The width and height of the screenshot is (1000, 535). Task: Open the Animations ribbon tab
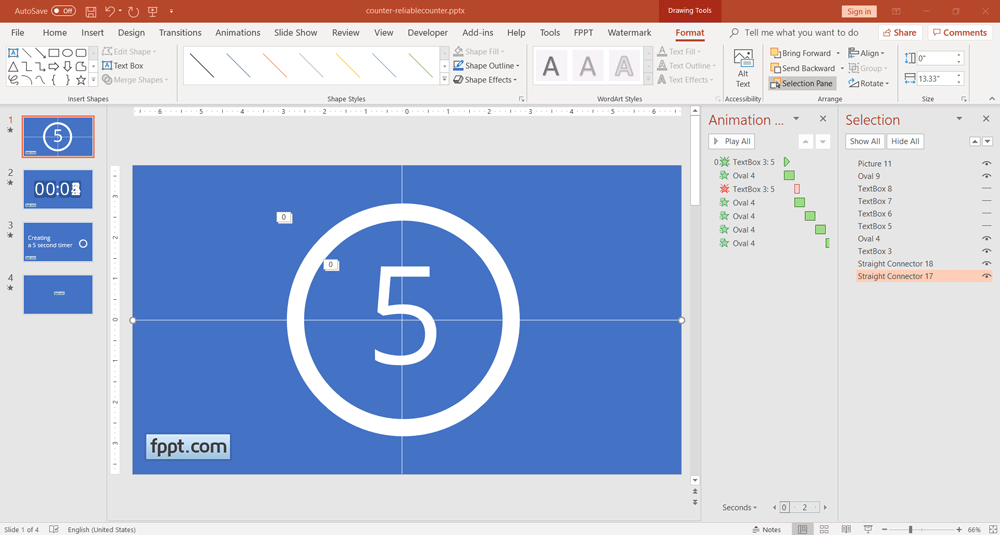237,33
